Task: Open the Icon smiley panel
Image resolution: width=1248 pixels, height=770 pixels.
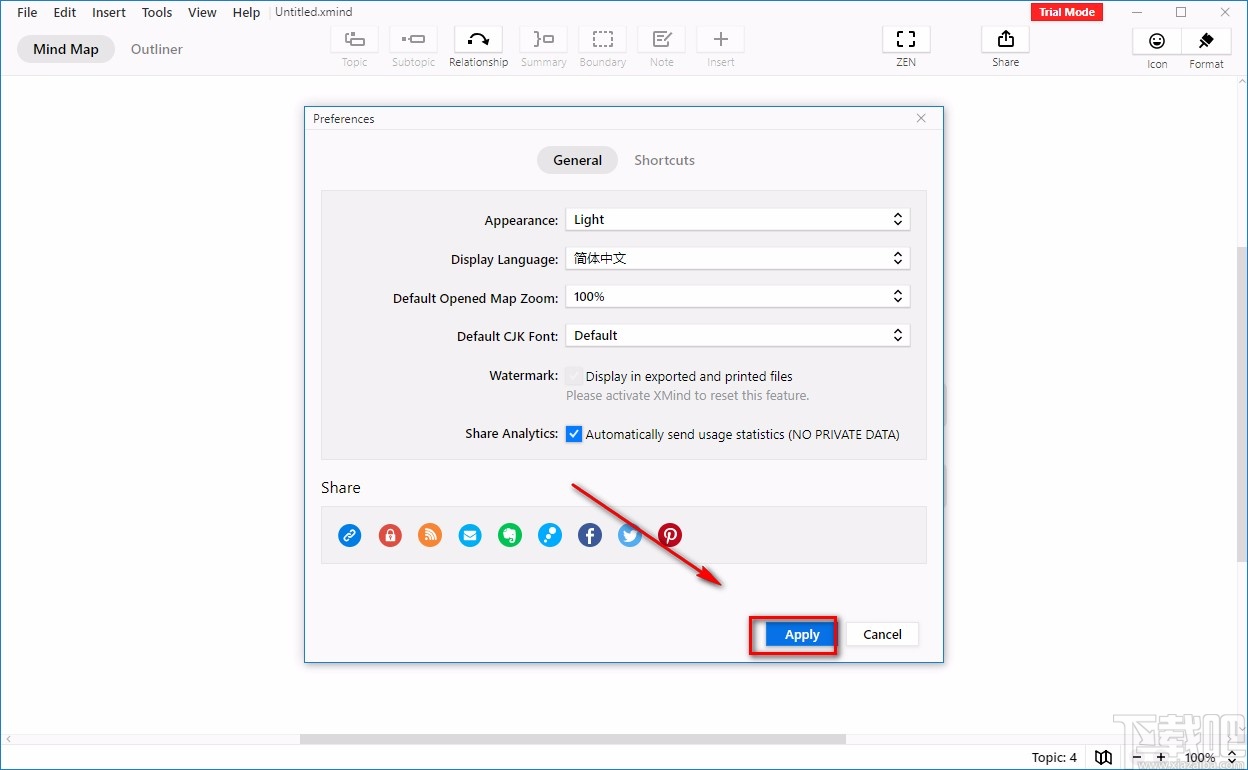Action: pyautogui.click(x=1157, y=41)
